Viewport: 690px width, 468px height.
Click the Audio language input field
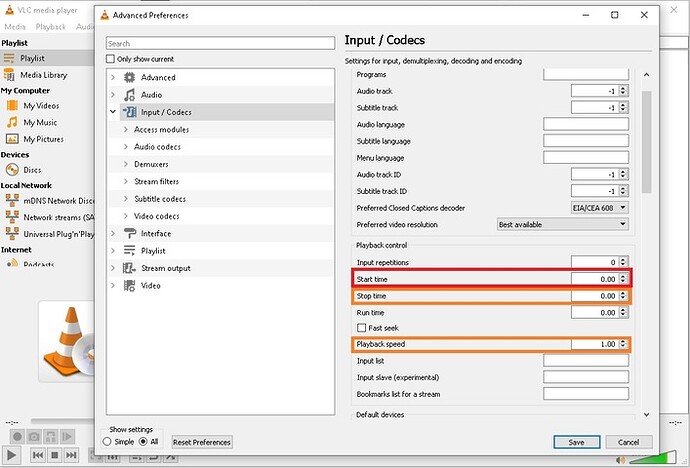click(x=586, y=124)
